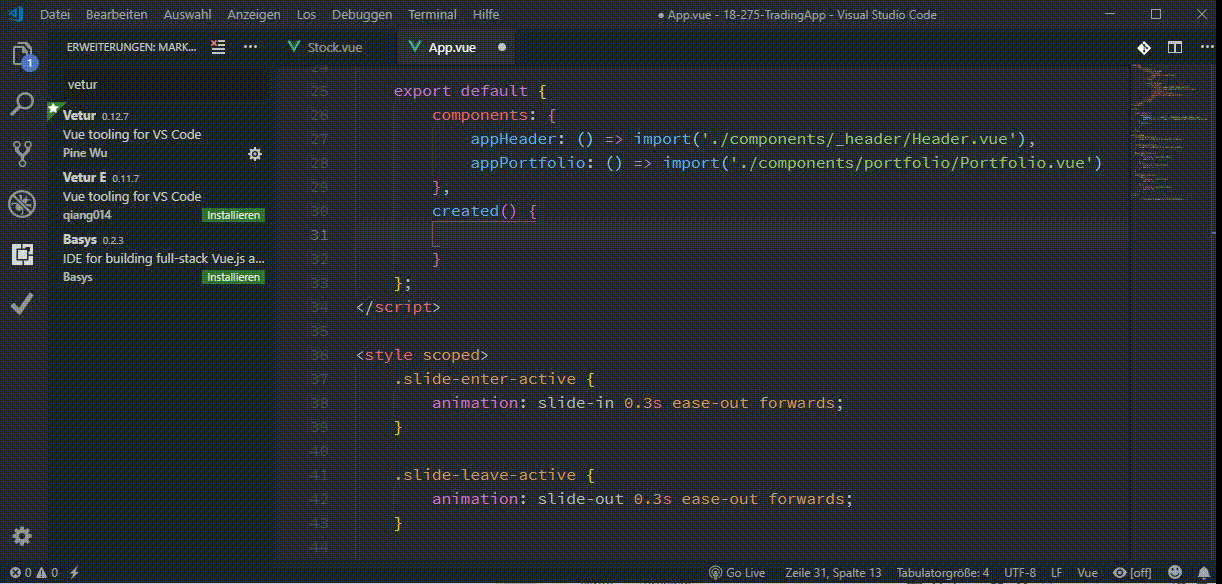The width and height of the screenshot is (1222, 584).
Task: Open the Los menu
Action: 306,15
